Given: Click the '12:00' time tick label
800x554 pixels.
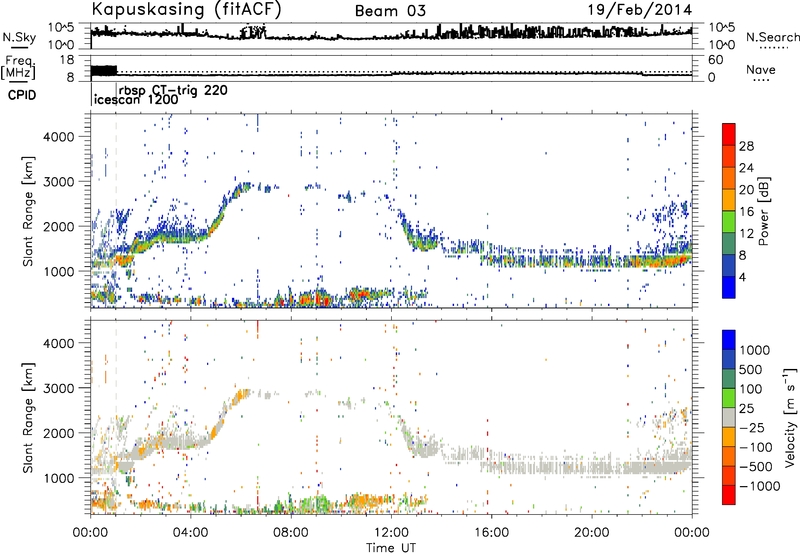Looking at the screenshot, I should (391, 533).
